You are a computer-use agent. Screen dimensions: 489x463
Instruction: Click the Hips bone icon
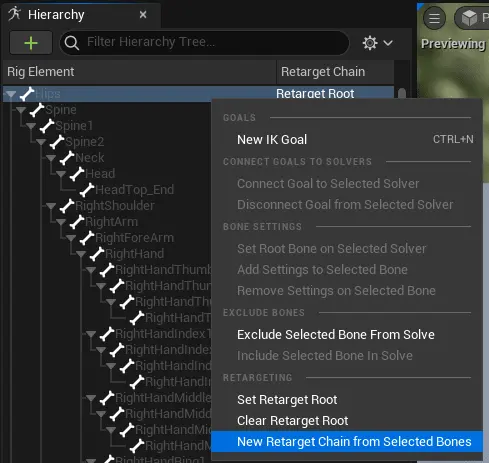point(27,94)
